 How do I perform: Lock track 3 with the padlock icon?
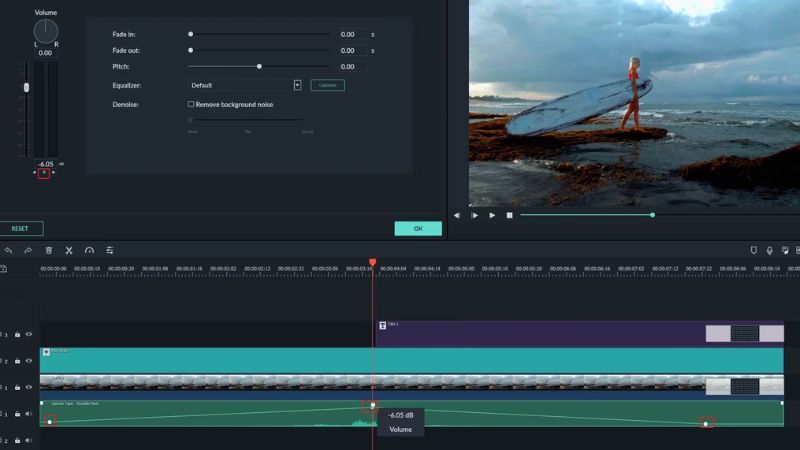click(17, 334)
